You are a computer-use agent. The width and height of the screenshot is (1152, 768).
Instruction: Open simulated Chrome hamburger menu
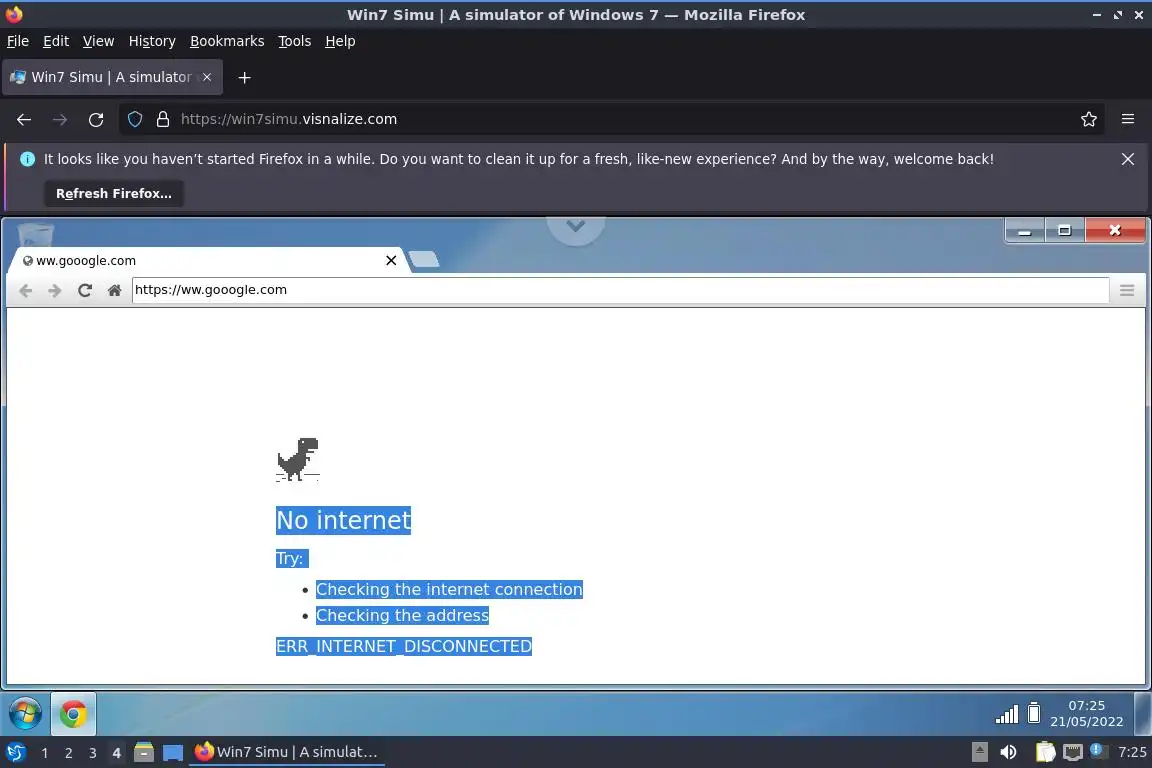(1127, 290)
